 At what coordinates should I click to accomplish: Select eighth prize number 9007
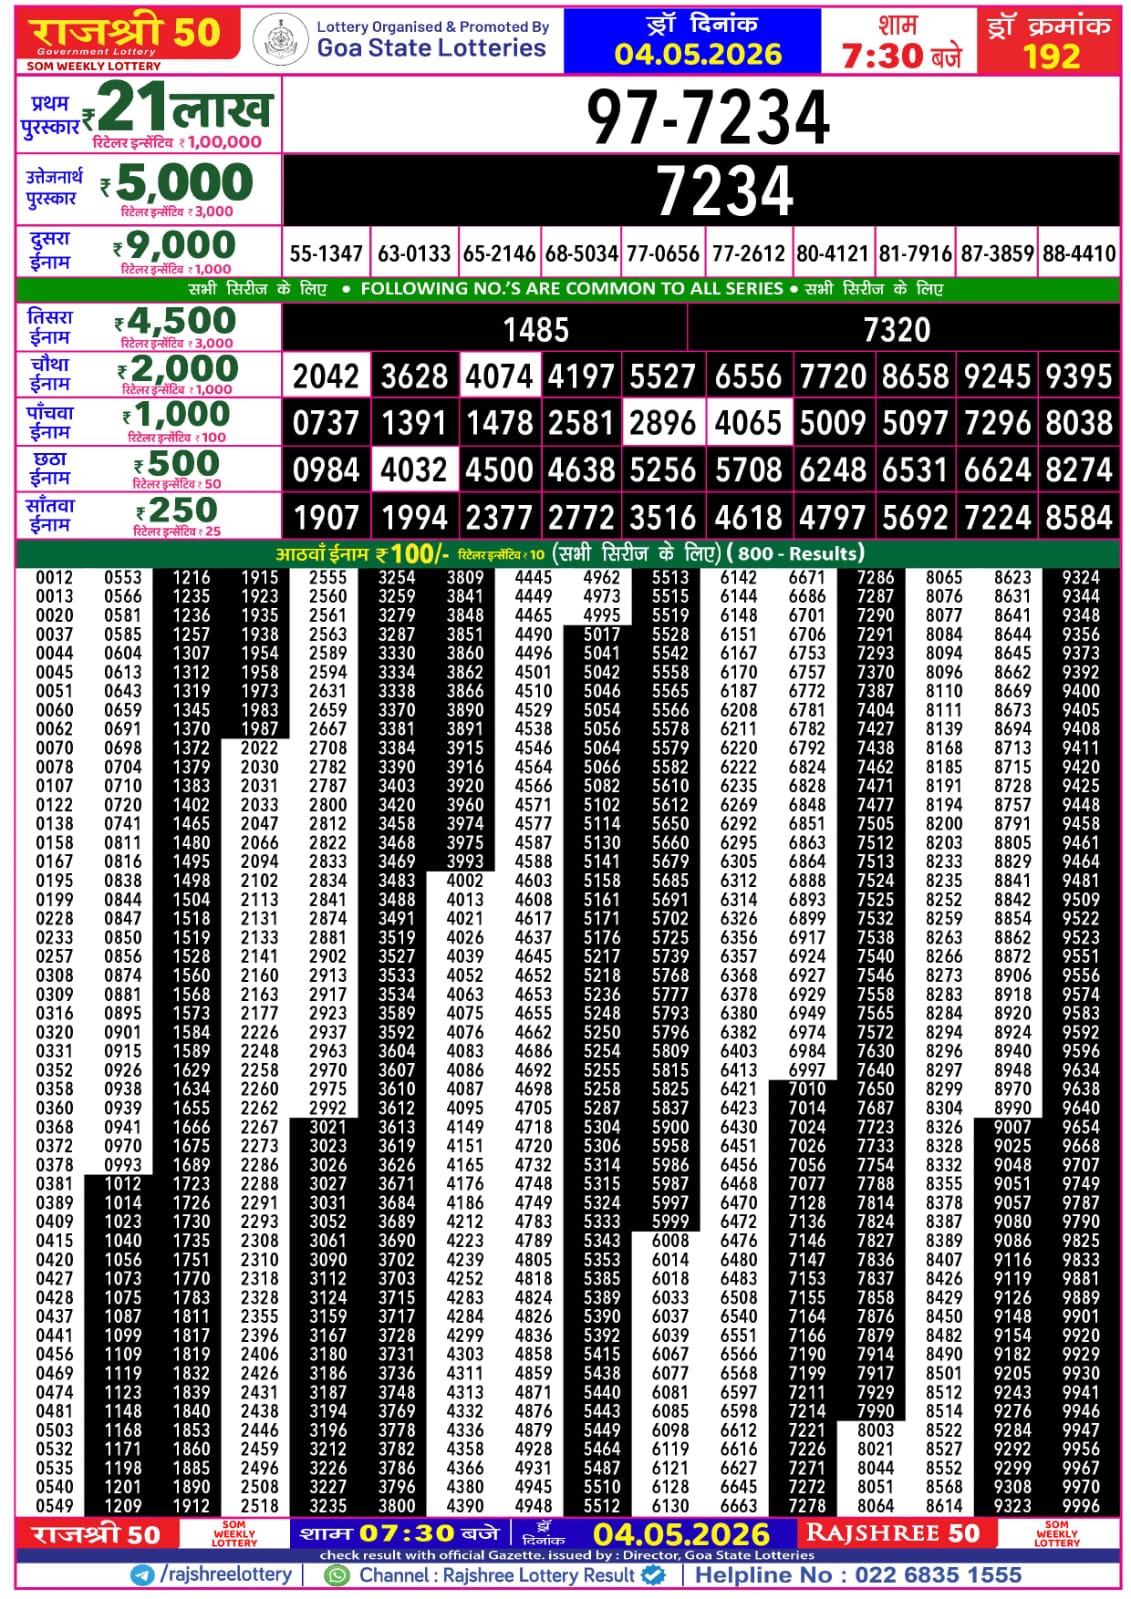(x=1012, y=1127)
